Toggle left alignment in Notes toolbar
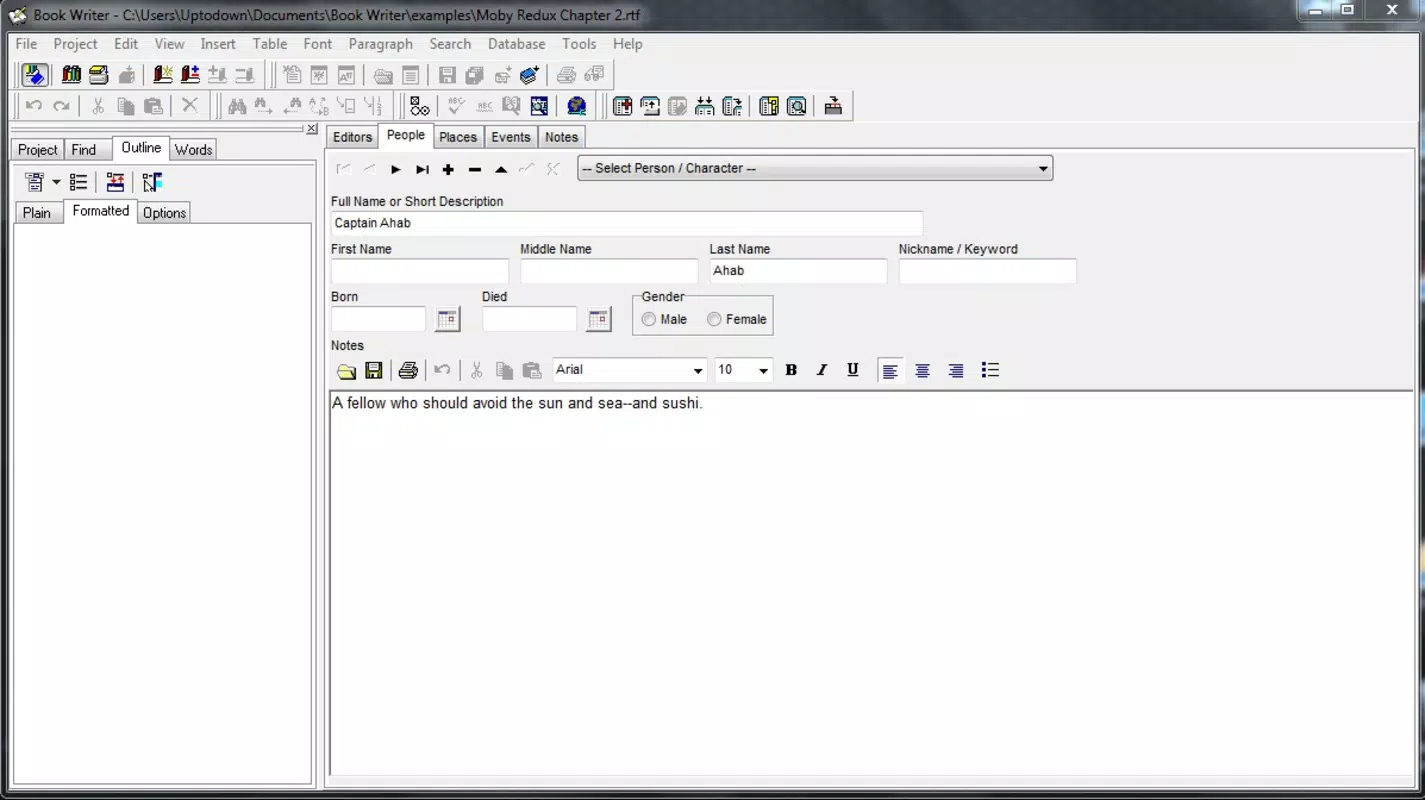 click(890, 370)
